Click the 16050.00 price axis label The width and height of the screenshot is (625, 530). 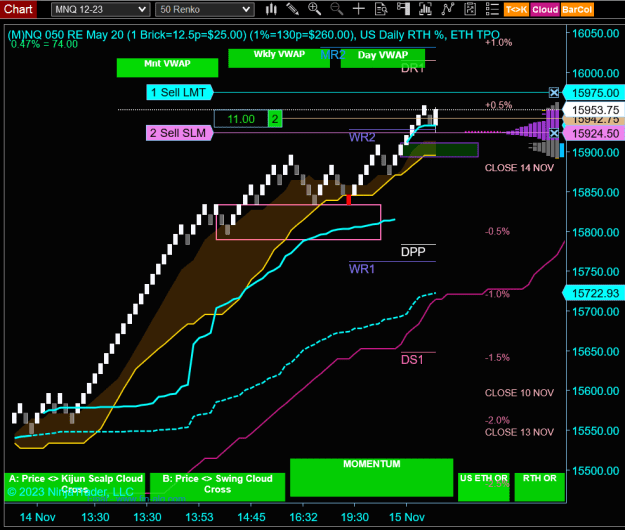pyautogui.click(x=596, y=33)
